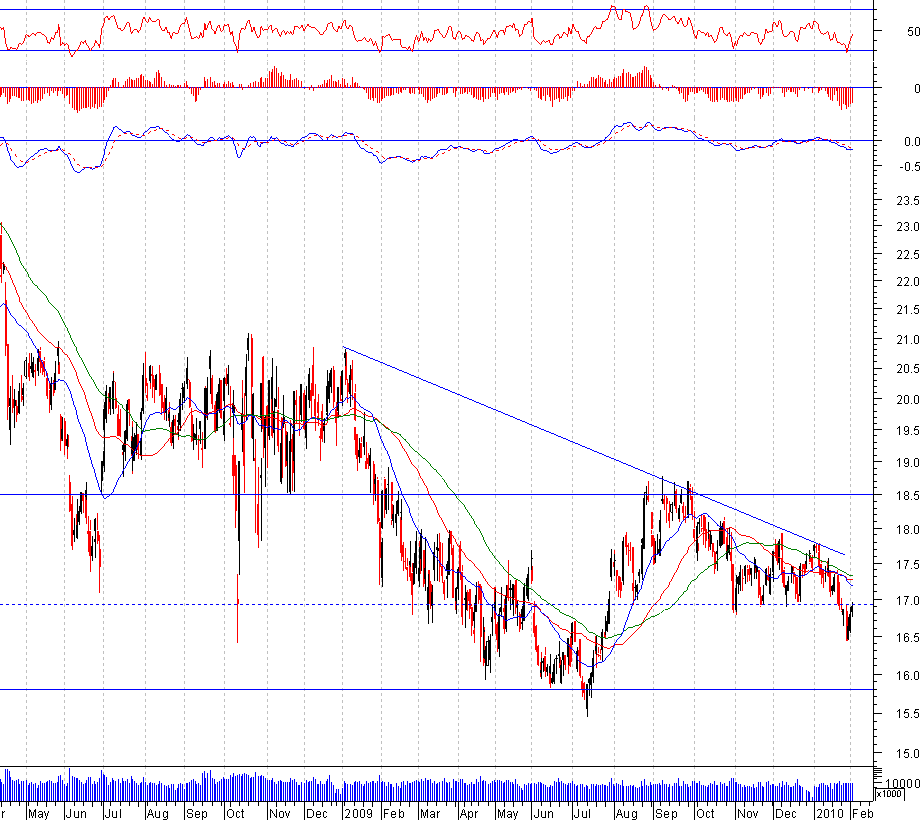
Task: Select the x1000 volume multiplier box
Action: 889,793
